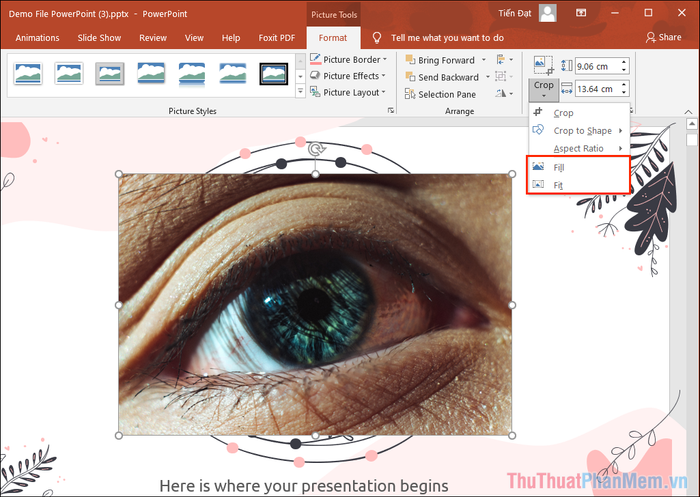Open the Crop to Shape submenu
This screenshot has height=497, width=700.
click(x=579, y=131)
